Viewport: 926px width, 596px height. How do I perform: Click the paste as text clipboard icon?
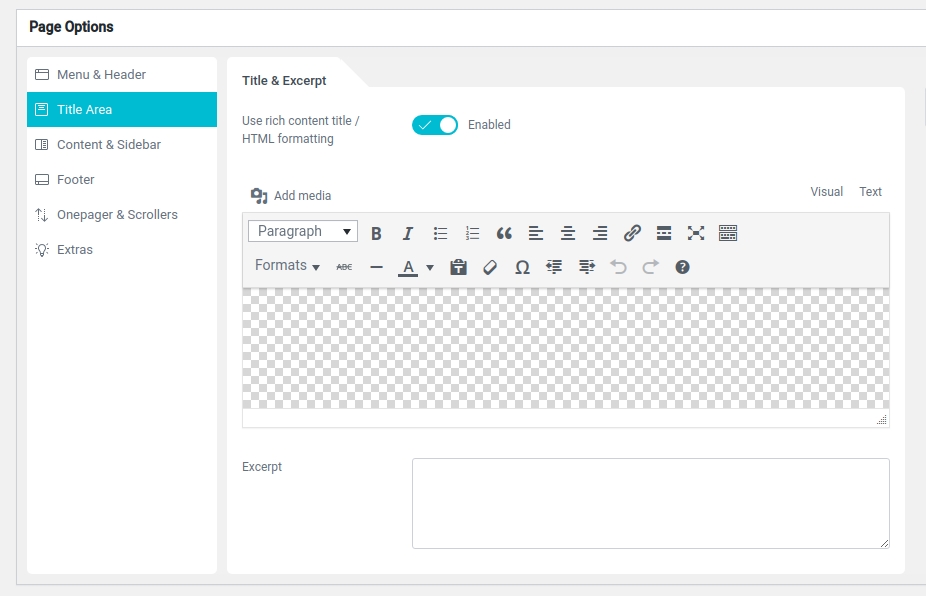(458, 267)
